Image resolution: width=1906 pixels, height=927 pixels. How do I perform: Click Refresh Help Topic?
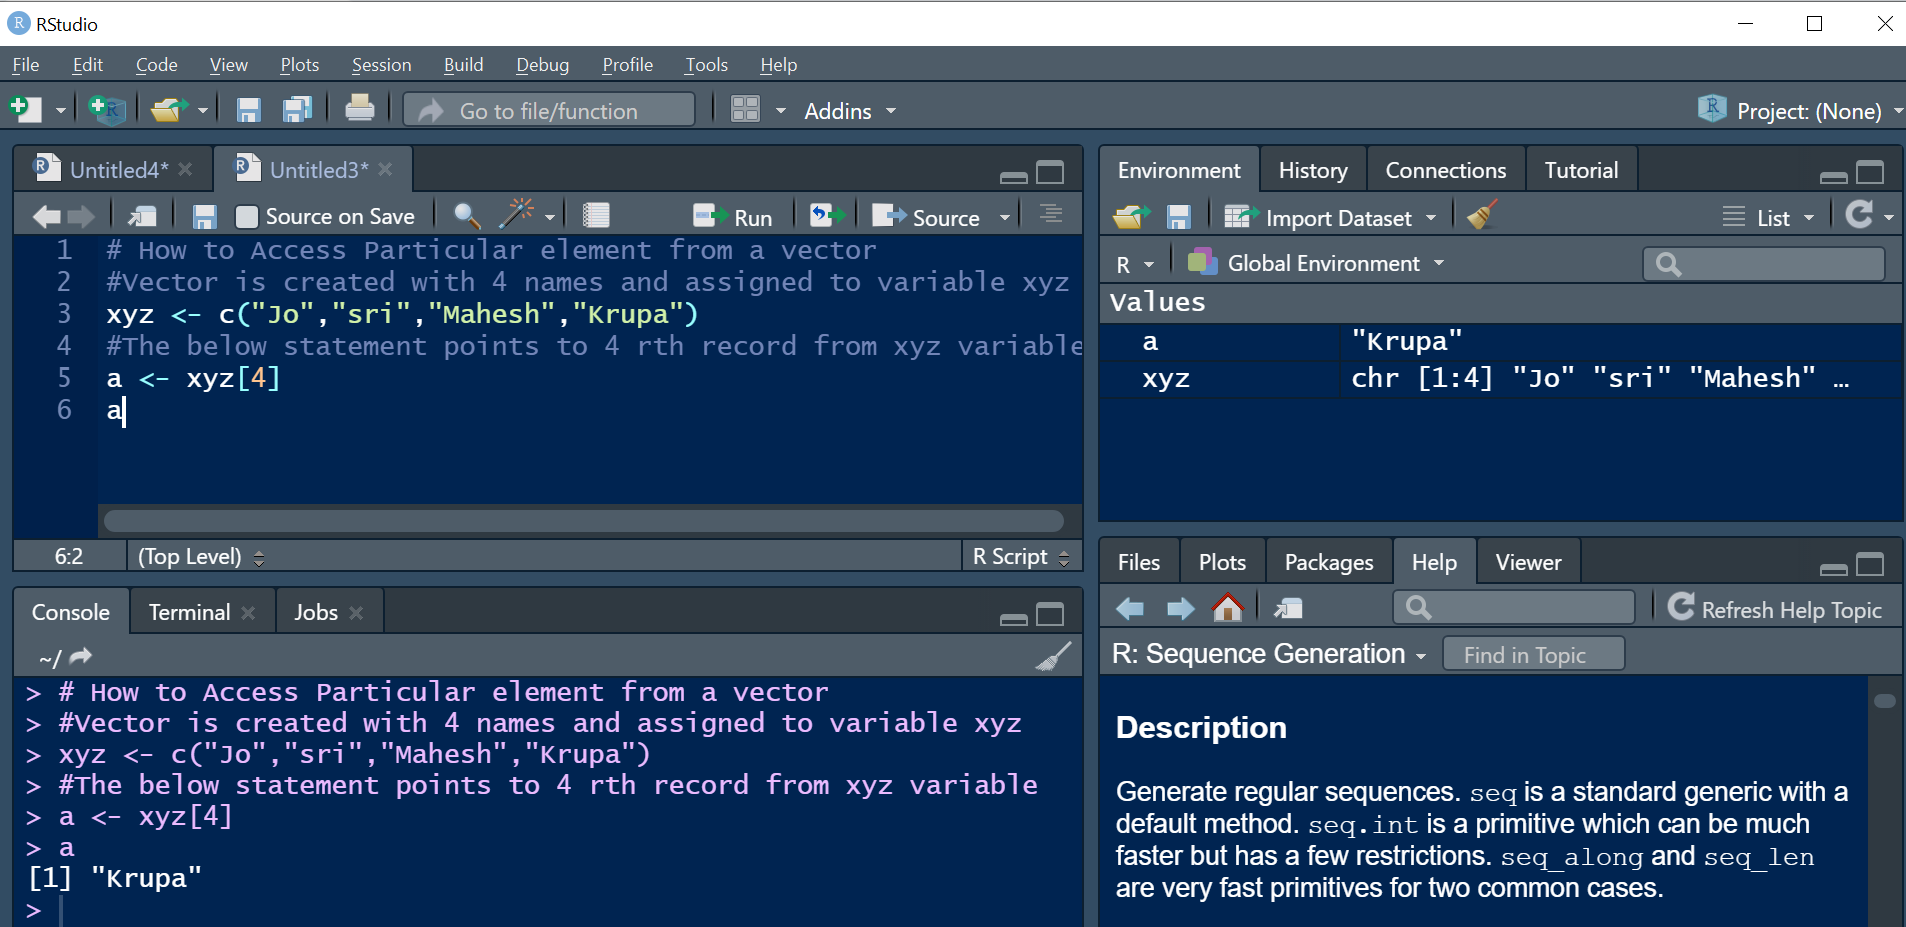pos(1775,609)
